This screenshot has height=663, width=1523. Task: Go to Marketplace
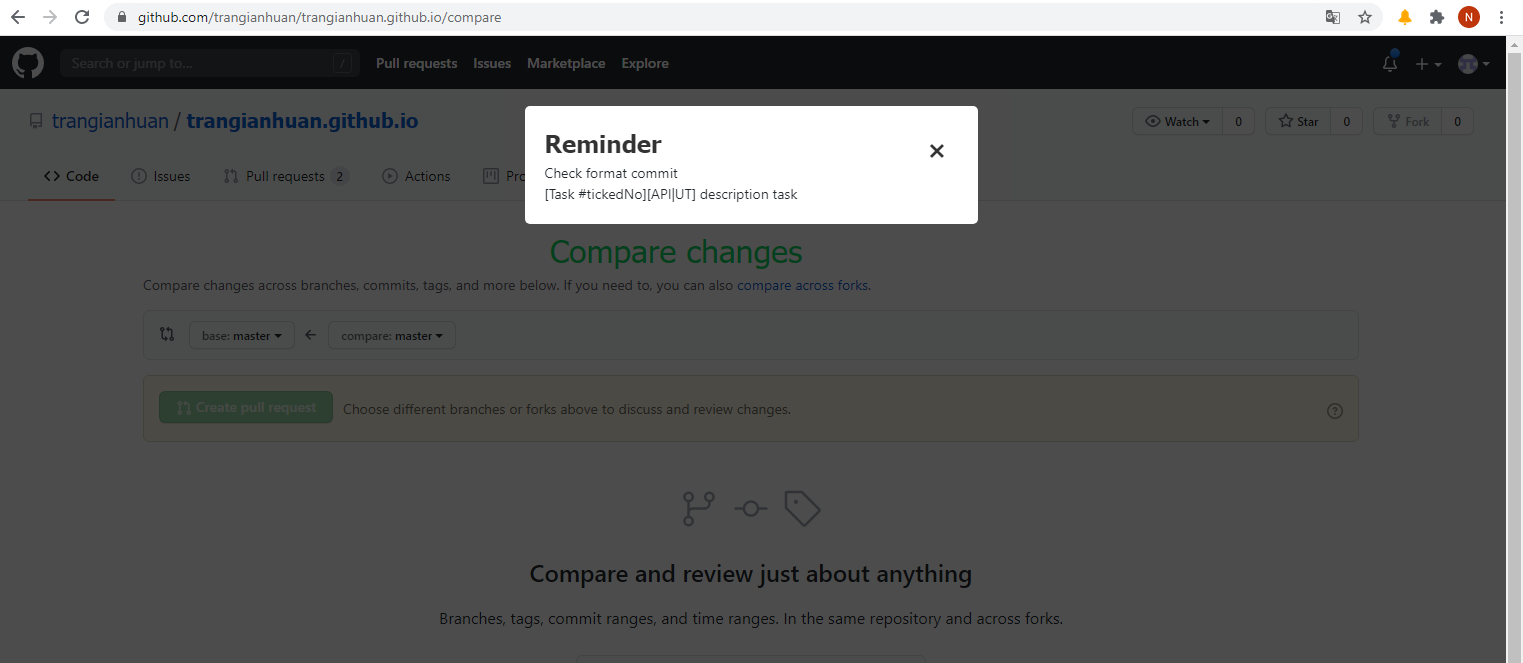[x=566, y=63]
